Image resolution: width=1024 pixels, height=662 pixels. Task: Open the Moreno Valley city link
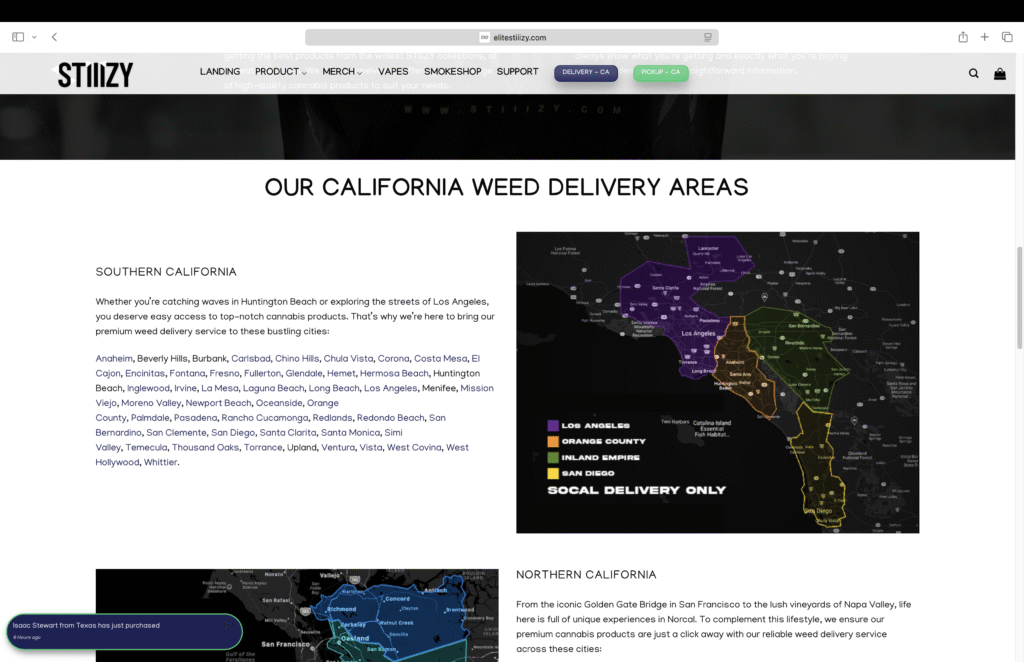coord(152,403)
